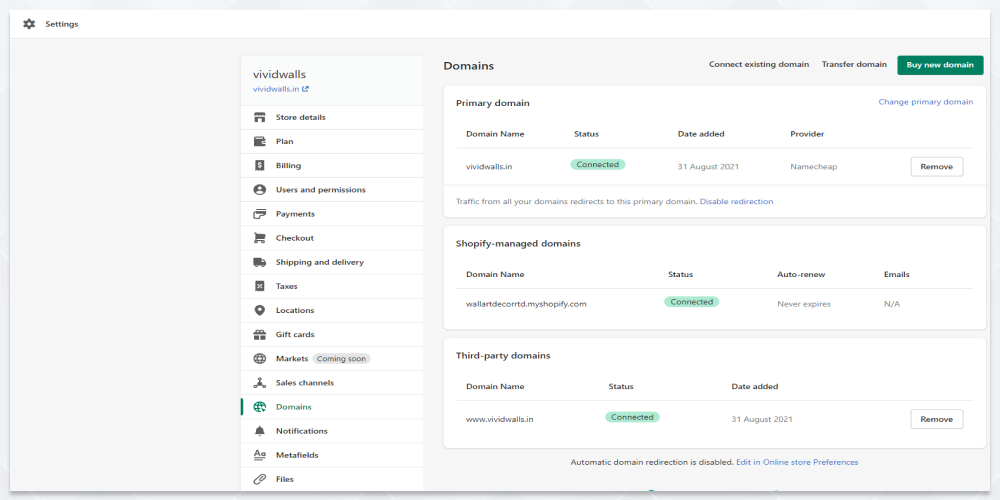Image resolution: width=1000 pixels, height=500 pixels.
Task: Click the Domains globe icon
Action: point(260,407)
